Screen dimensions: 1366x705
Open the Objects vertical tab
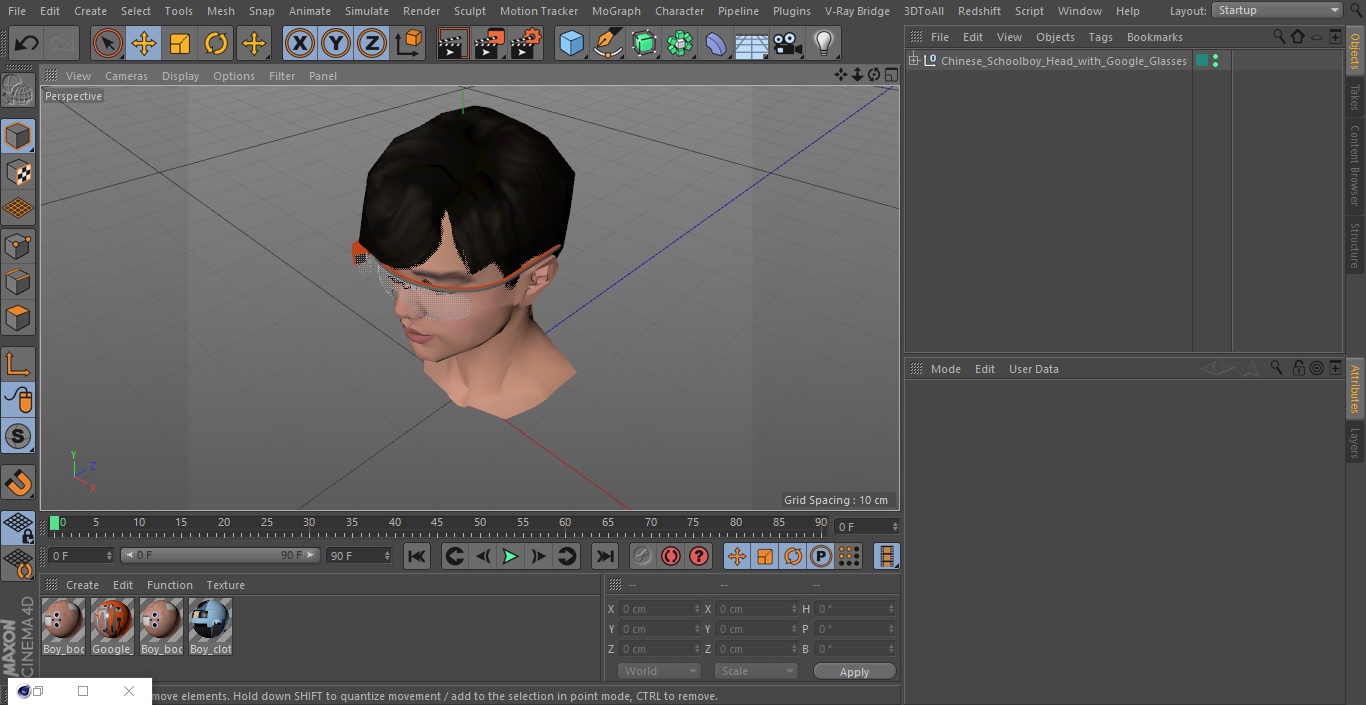click(x=1355, y=51)
